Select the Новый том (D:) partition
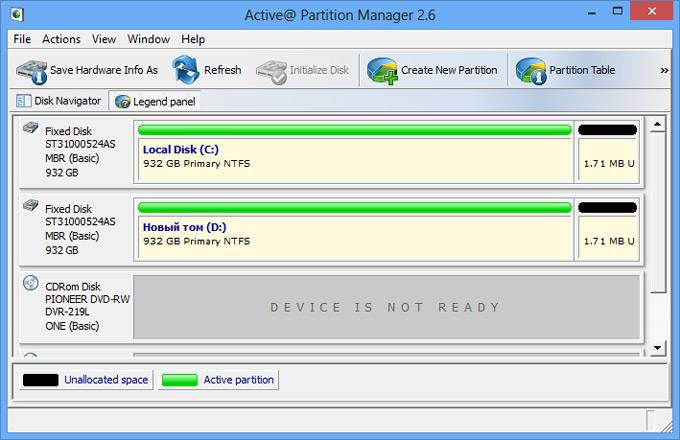 tap(355, 237)
